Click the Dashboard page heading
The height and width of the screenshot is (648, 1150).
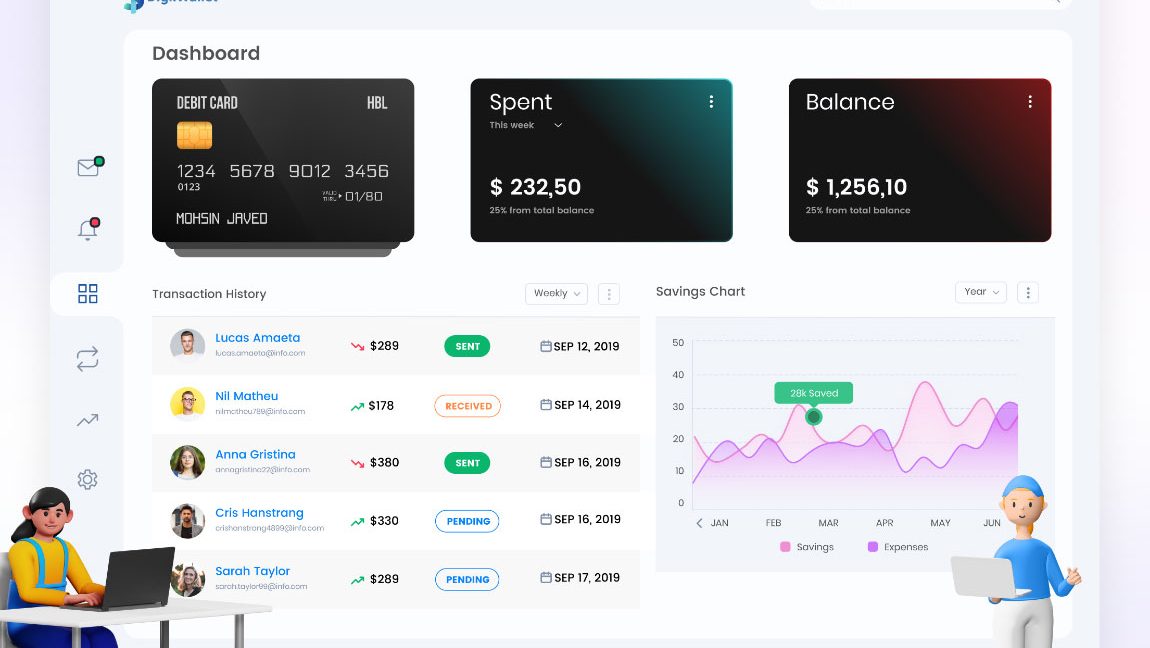pos(206,54)
